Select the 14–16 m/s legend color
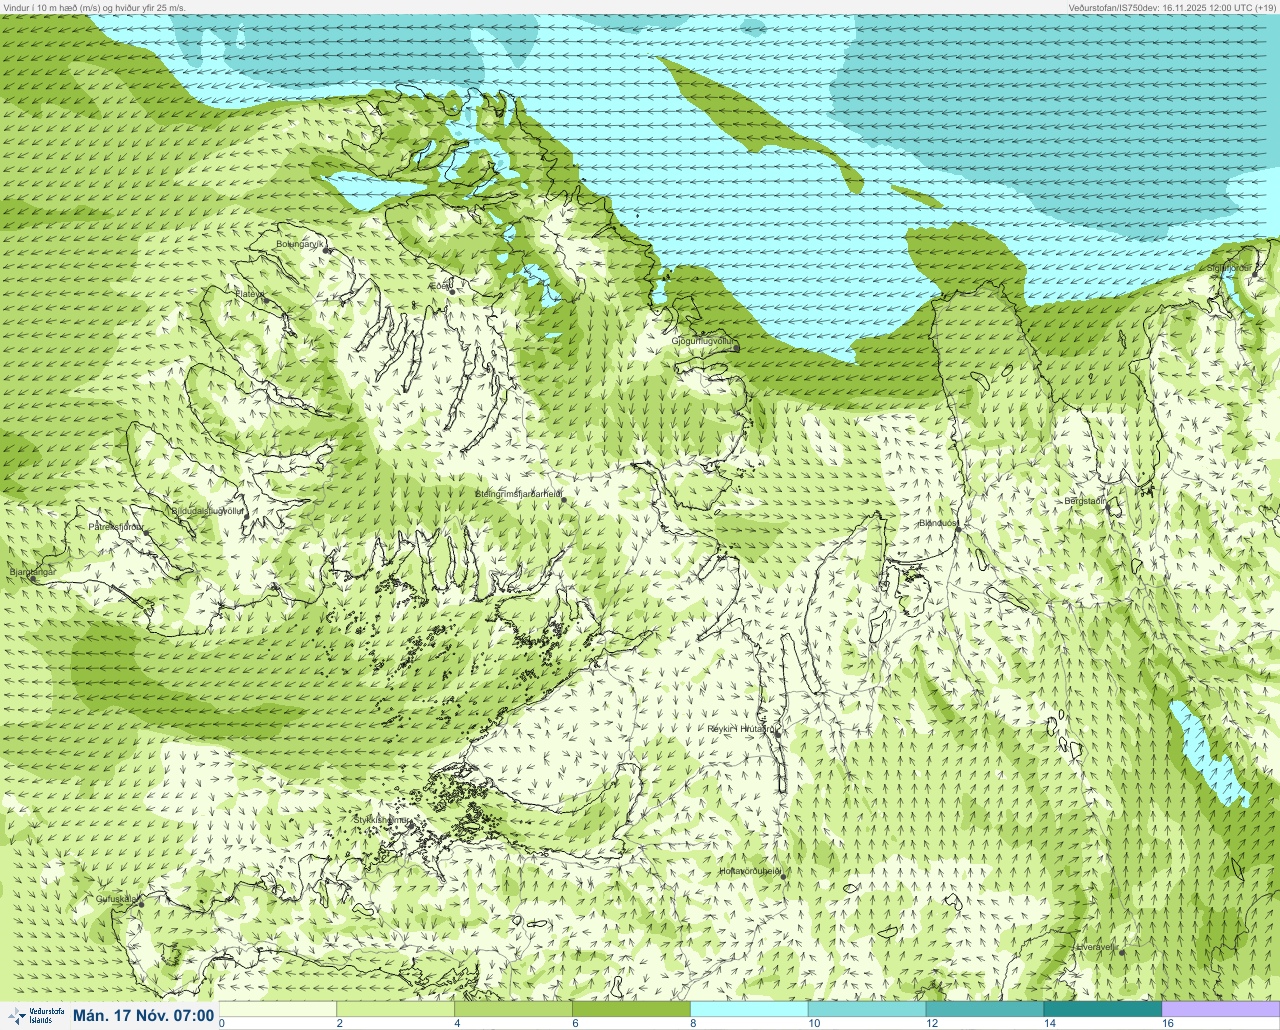Screen dimensions: 1280x1030 point(1103,1009)
